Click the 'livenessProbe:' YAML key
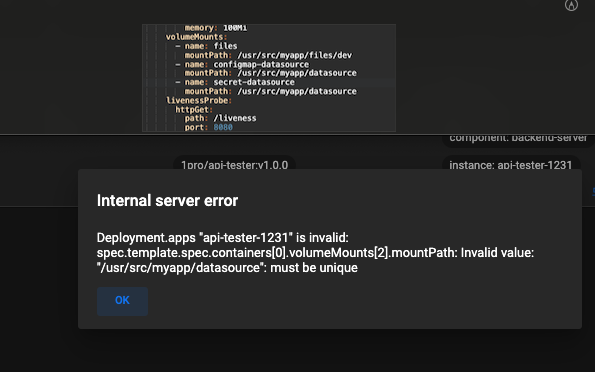Viewport: 595px width, 372px height. [199, 101]
